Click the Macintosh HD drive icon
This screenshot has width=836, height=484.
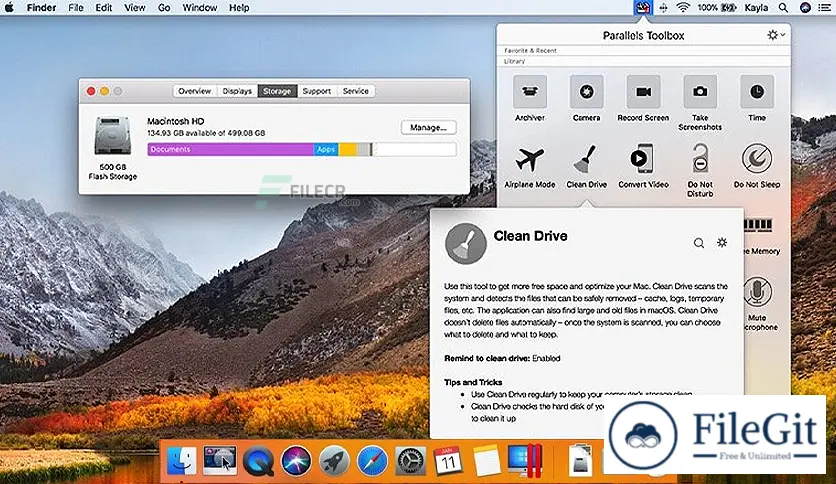click(112, 135)
